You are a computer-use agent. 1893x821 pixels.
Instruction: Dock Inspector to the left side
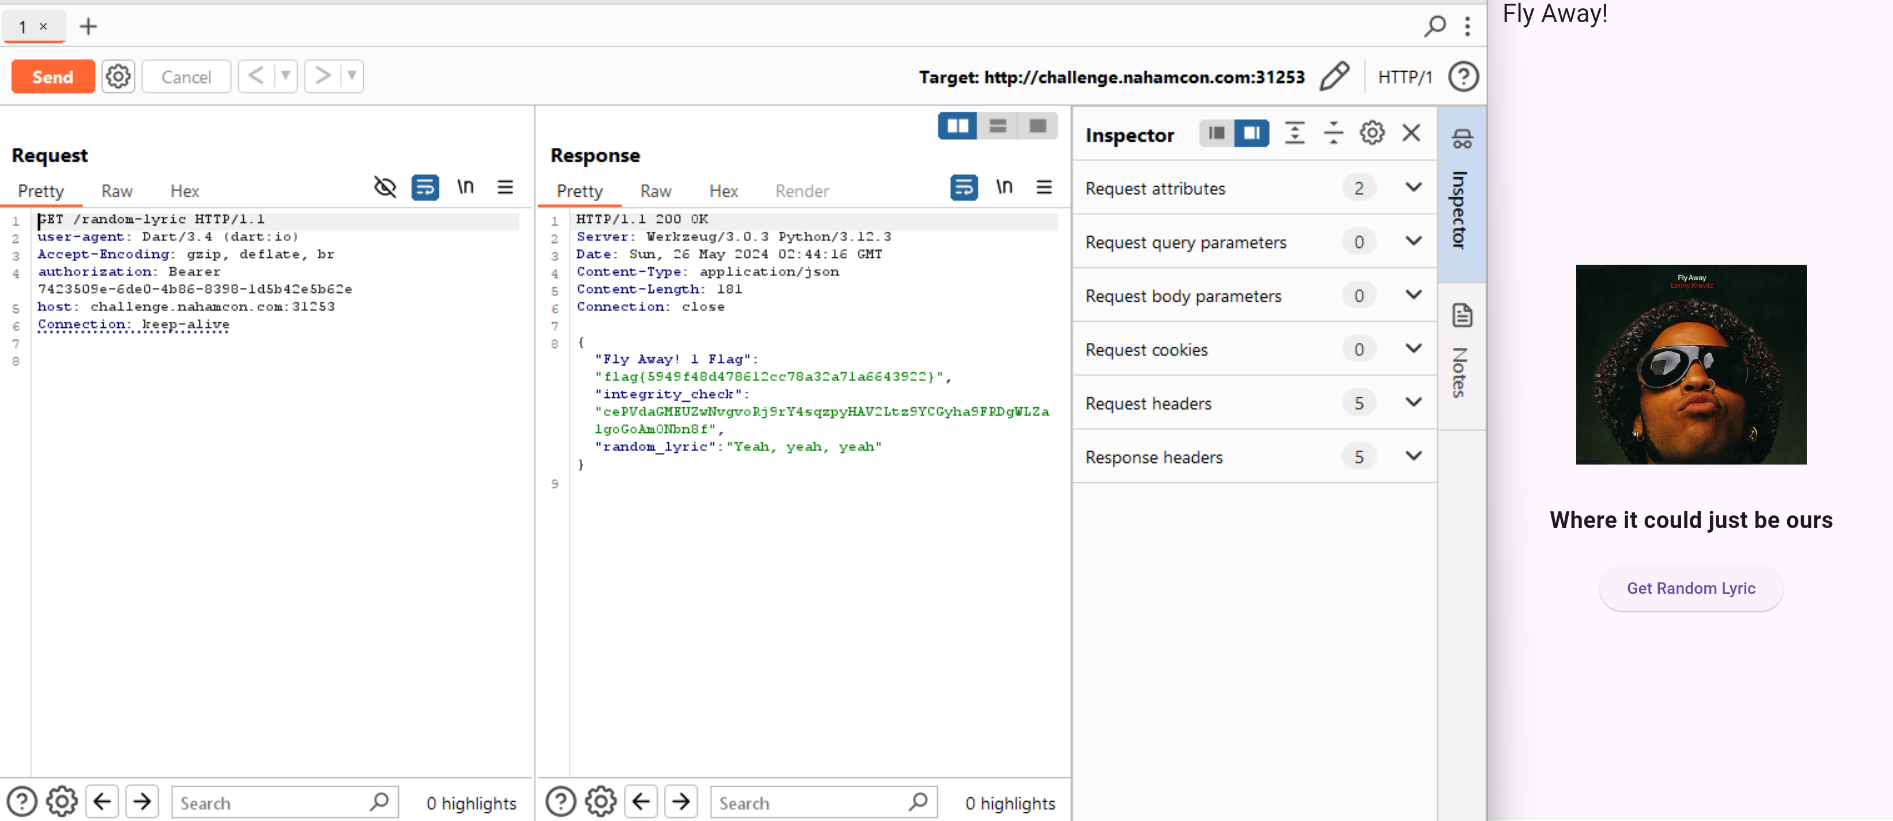point(1217,133)
